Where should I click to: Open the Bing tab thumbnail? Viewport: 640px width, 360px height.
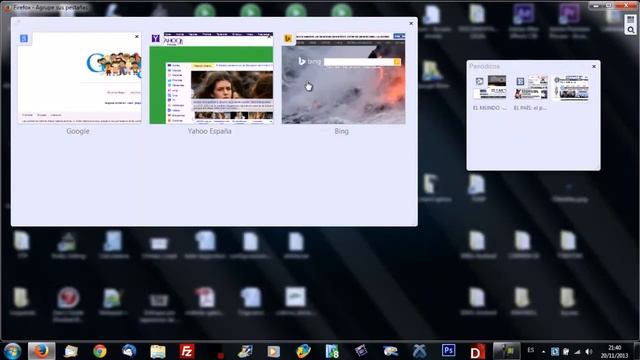click(343, 78)
